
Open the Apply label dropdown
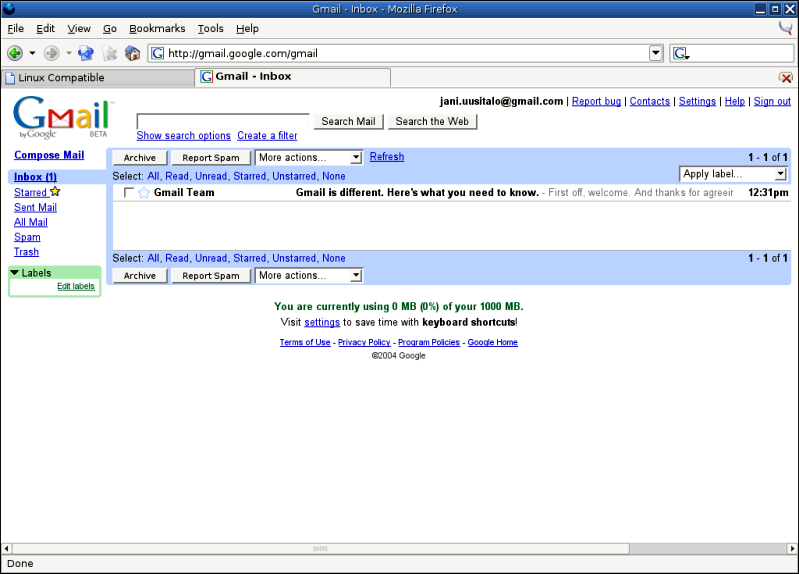click(x=733, y=174)
